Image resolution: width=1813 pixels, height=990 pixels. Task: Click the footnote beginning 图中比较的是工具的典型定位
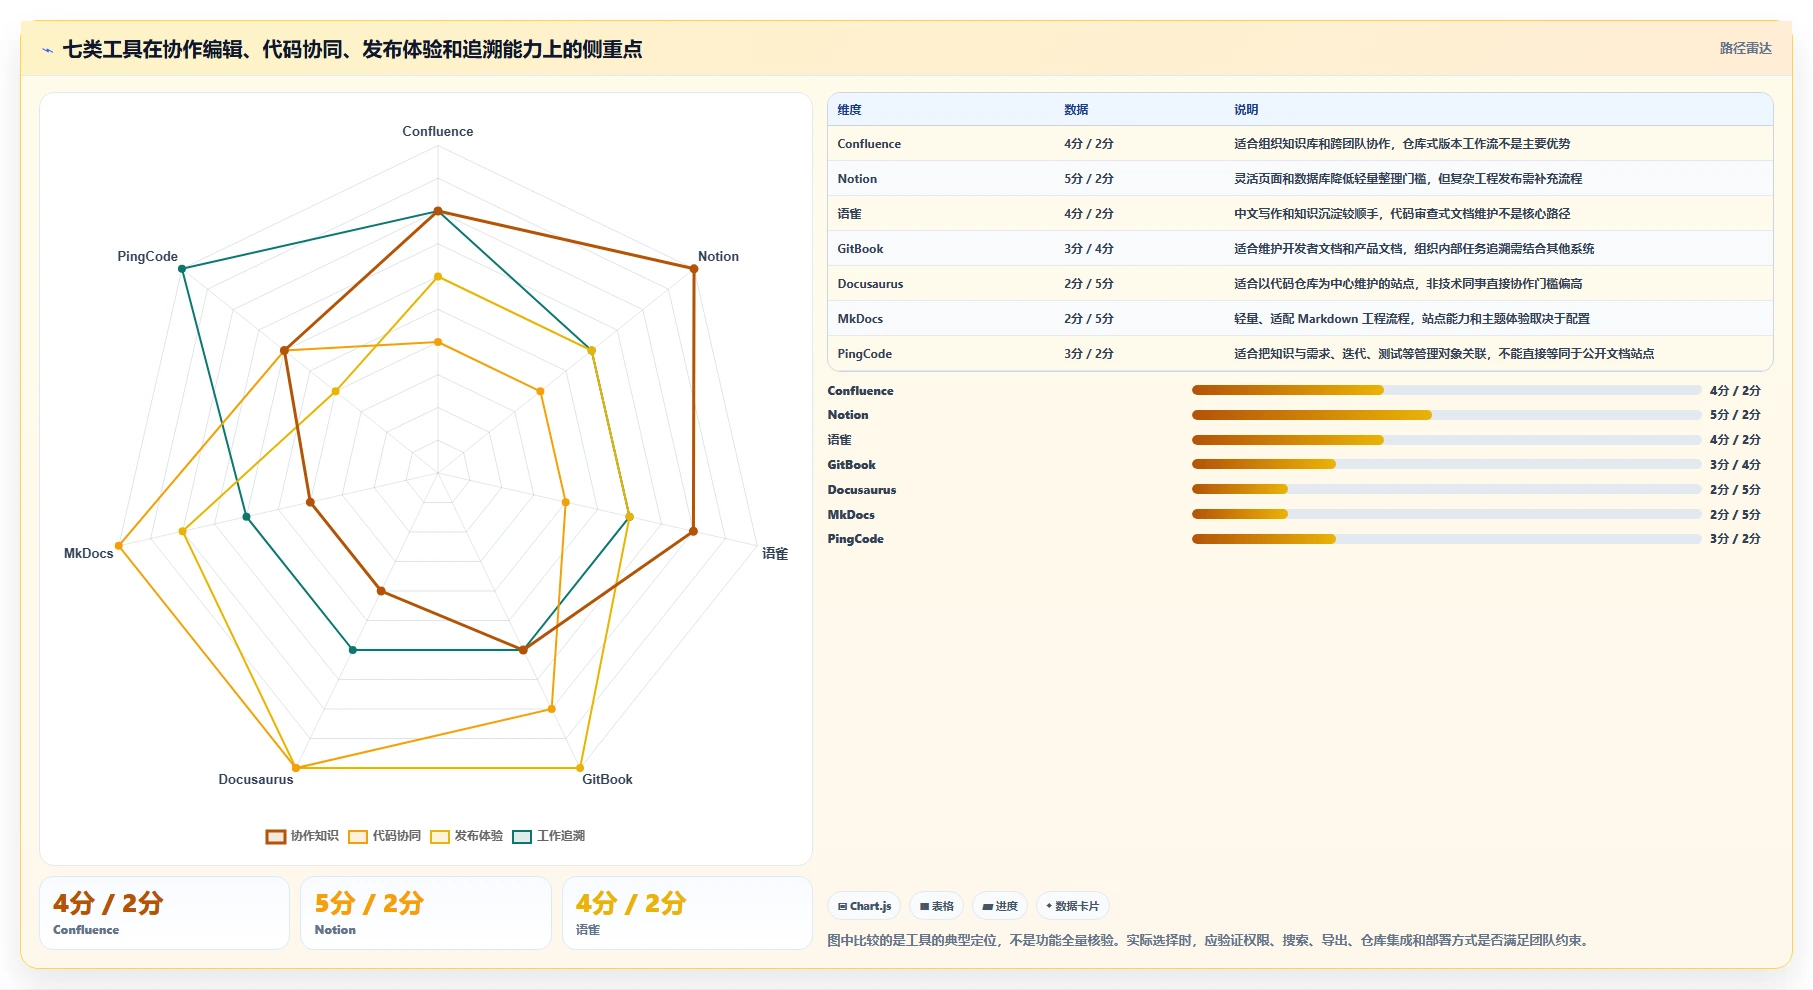[1210, 940]
